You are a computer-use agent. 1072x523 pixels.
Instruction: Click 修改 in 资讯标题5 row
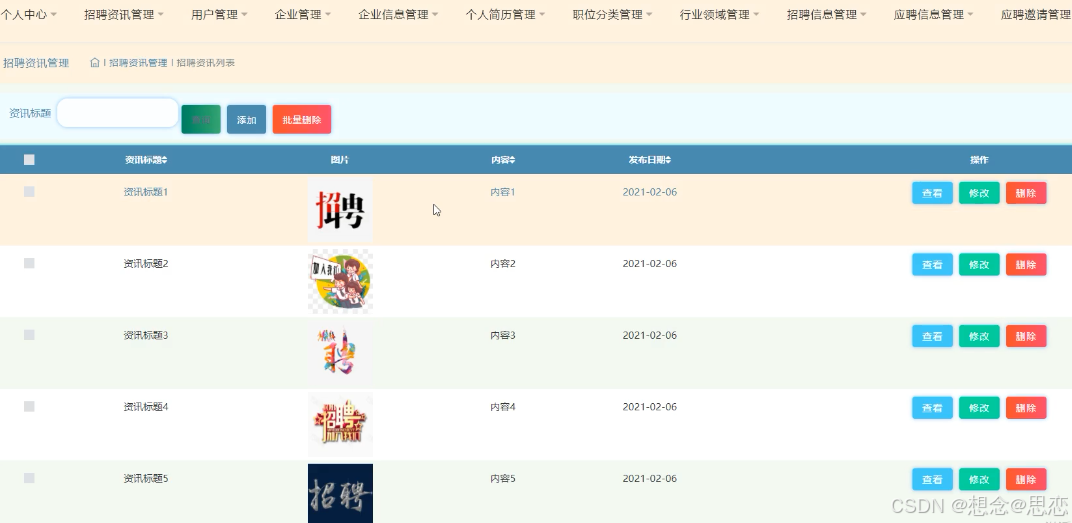coord(979,479)
